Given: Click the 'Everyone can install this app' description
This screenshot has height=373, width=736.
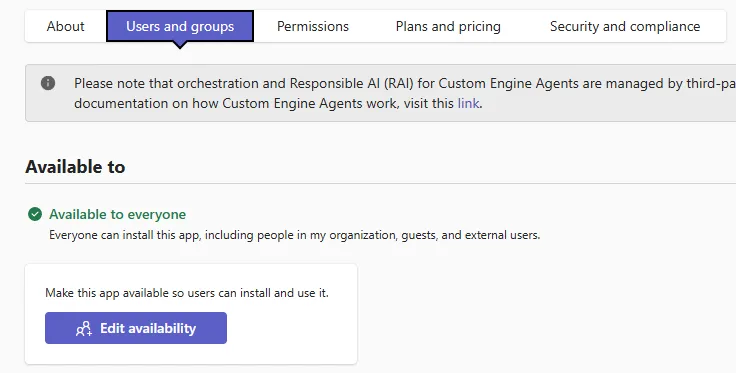Looking at the screenshot, I should 294,235.
